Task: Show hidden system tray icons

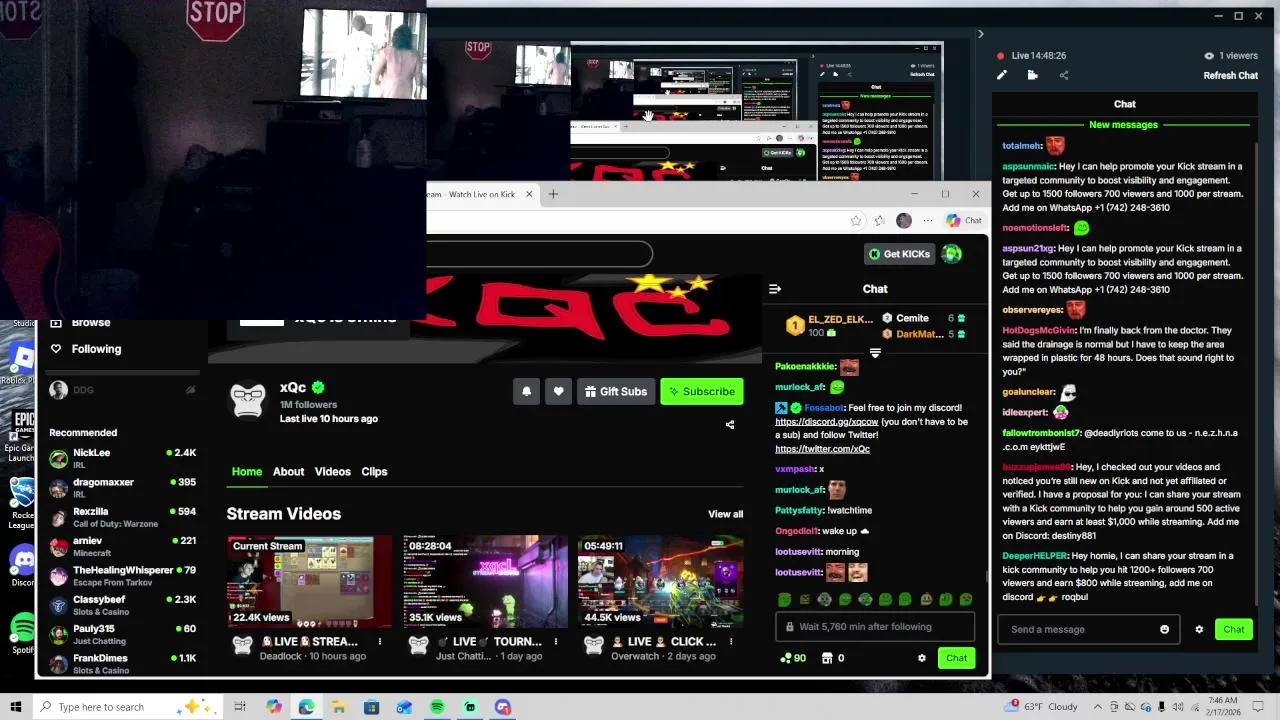Action: [1098, 707]
